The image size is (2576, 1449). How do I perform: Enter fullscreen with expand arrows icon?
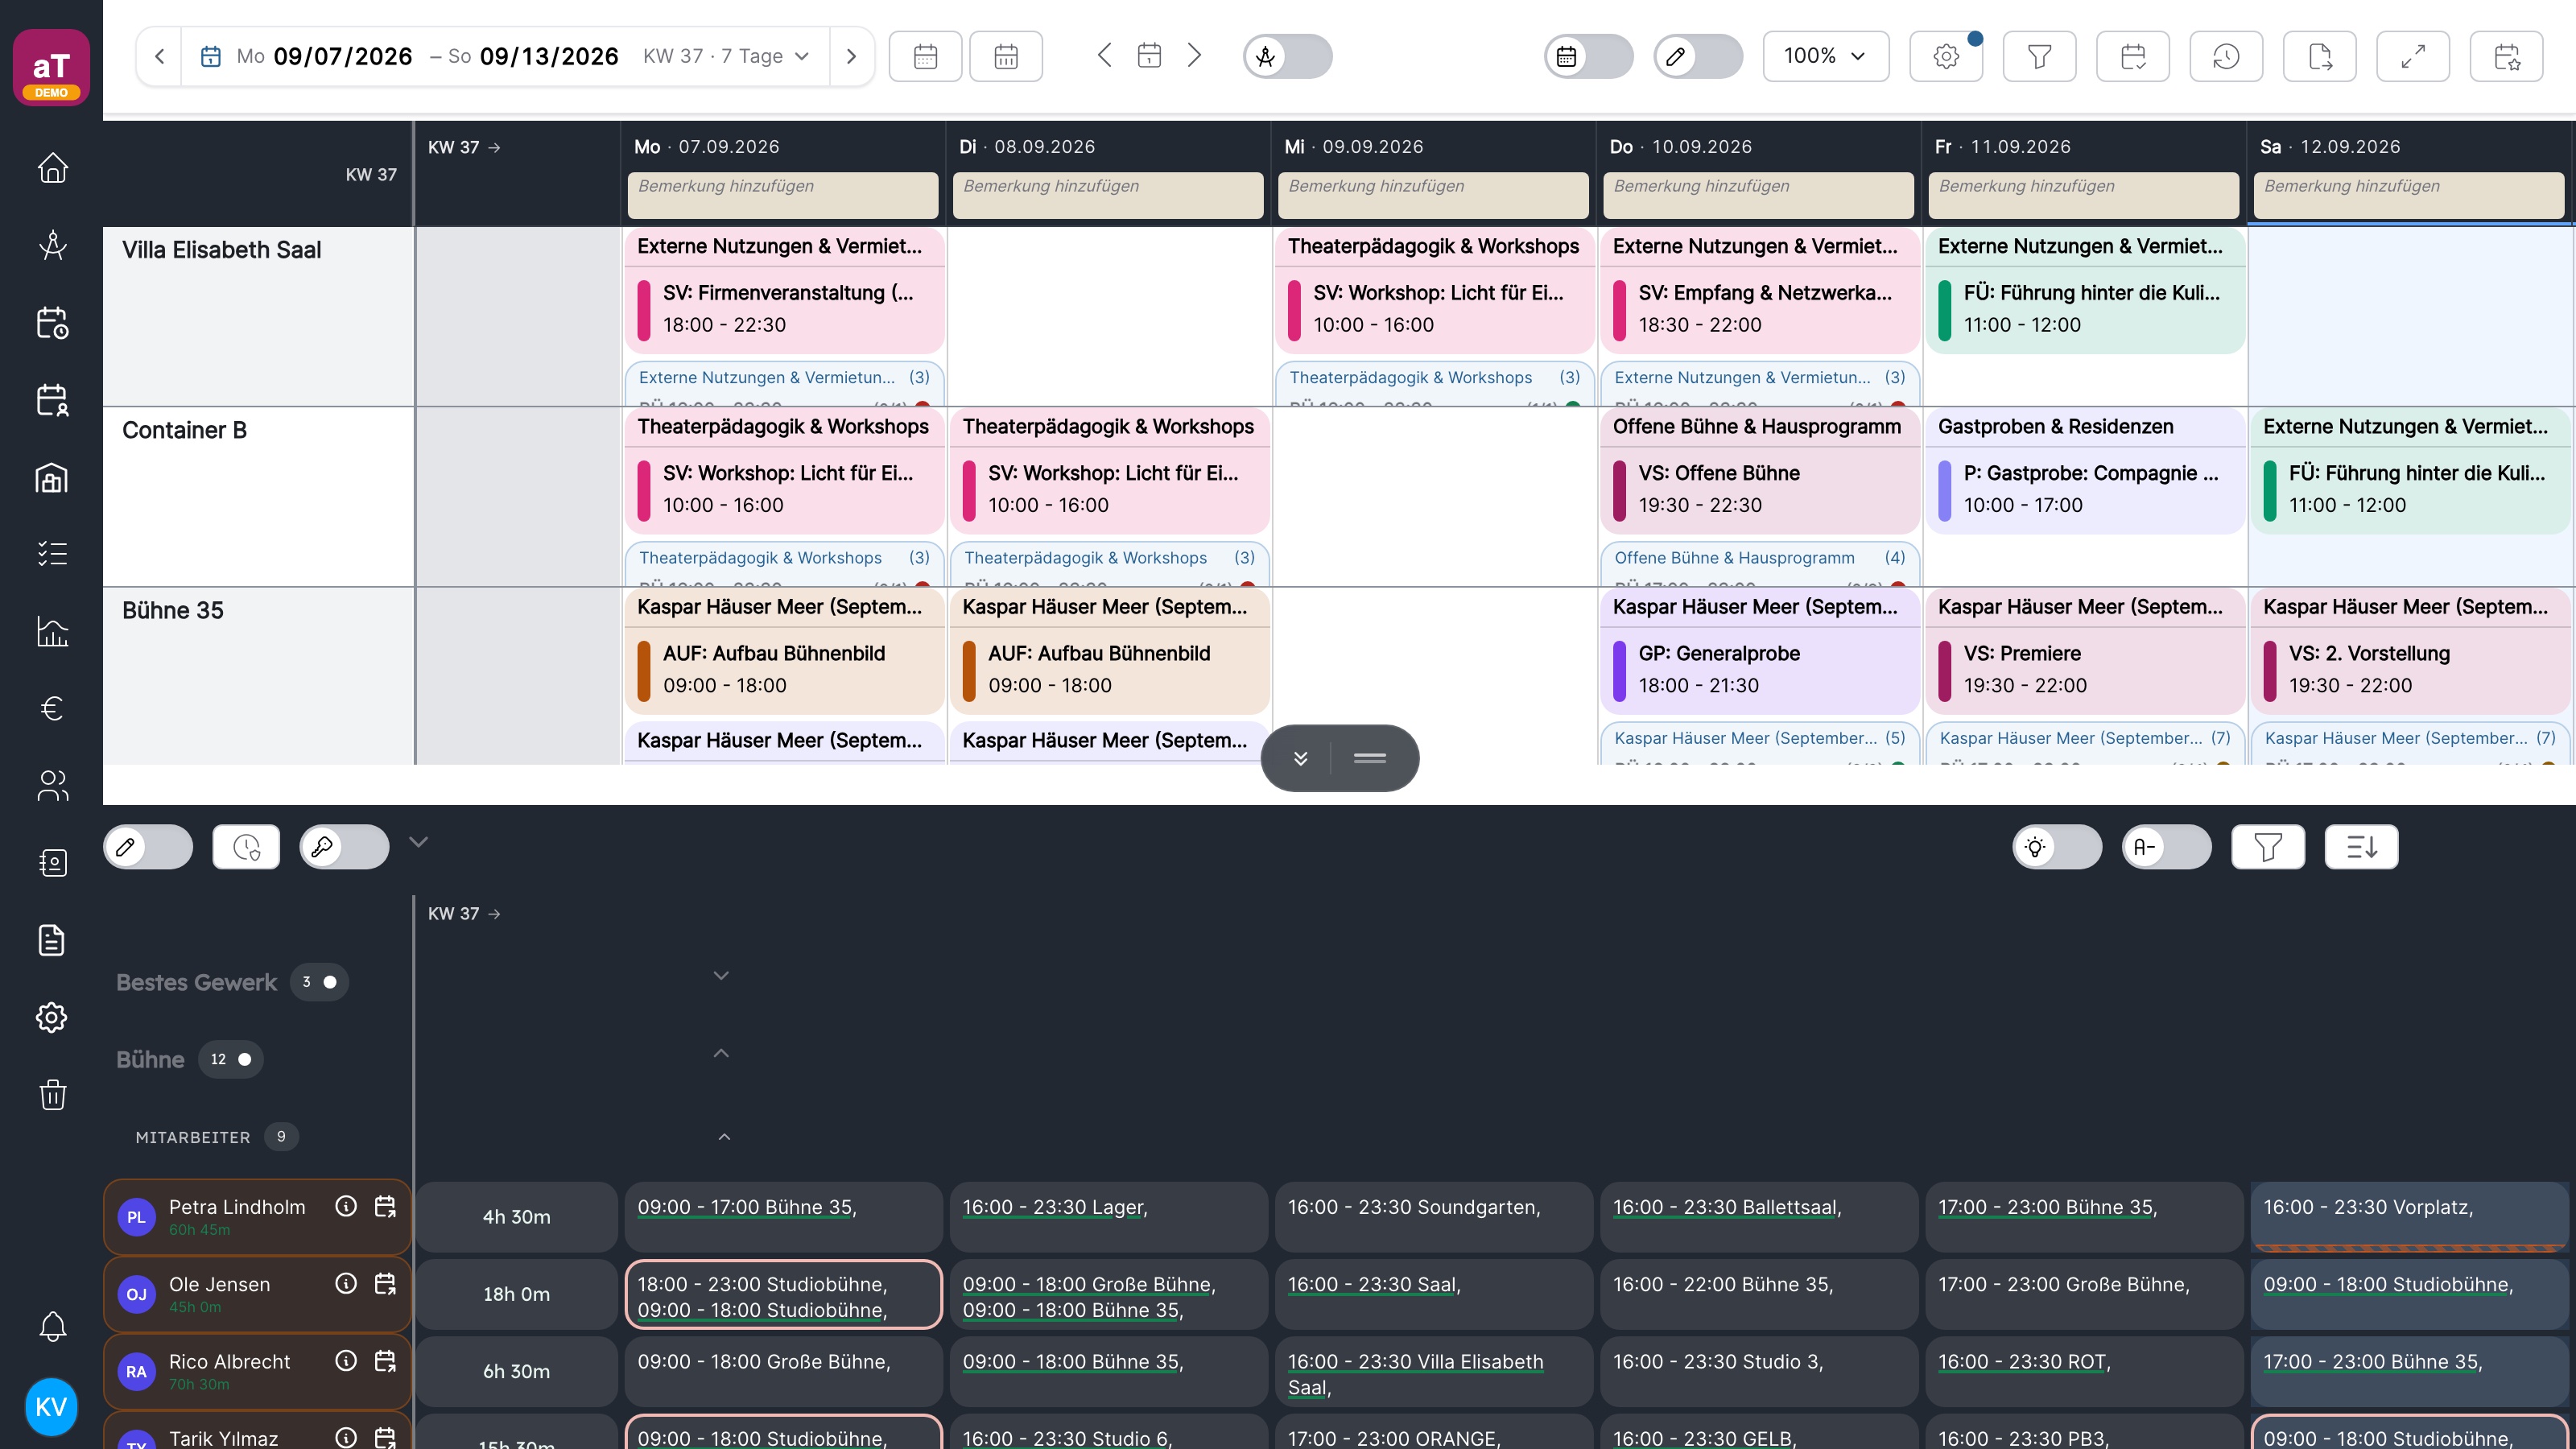tap(2413, 56)
